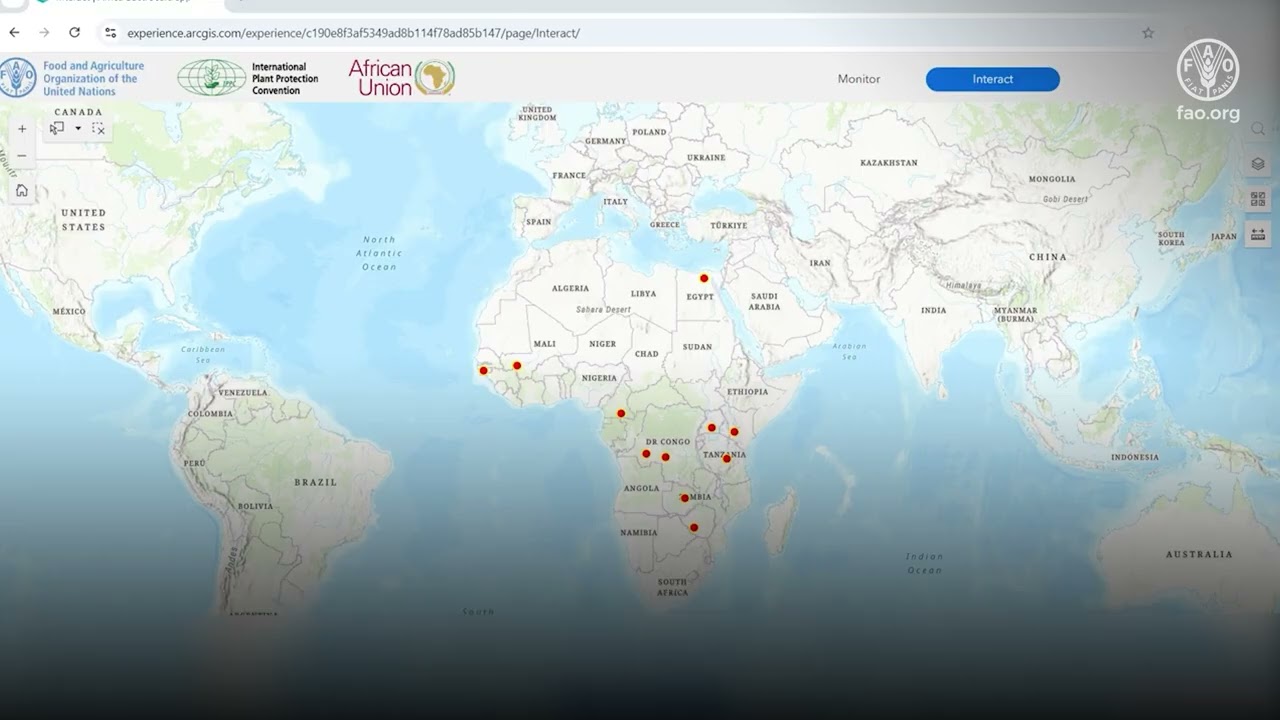The image size is (1280, 720).
Task: Open the select tool options dropdown
Action: point(78,128)
